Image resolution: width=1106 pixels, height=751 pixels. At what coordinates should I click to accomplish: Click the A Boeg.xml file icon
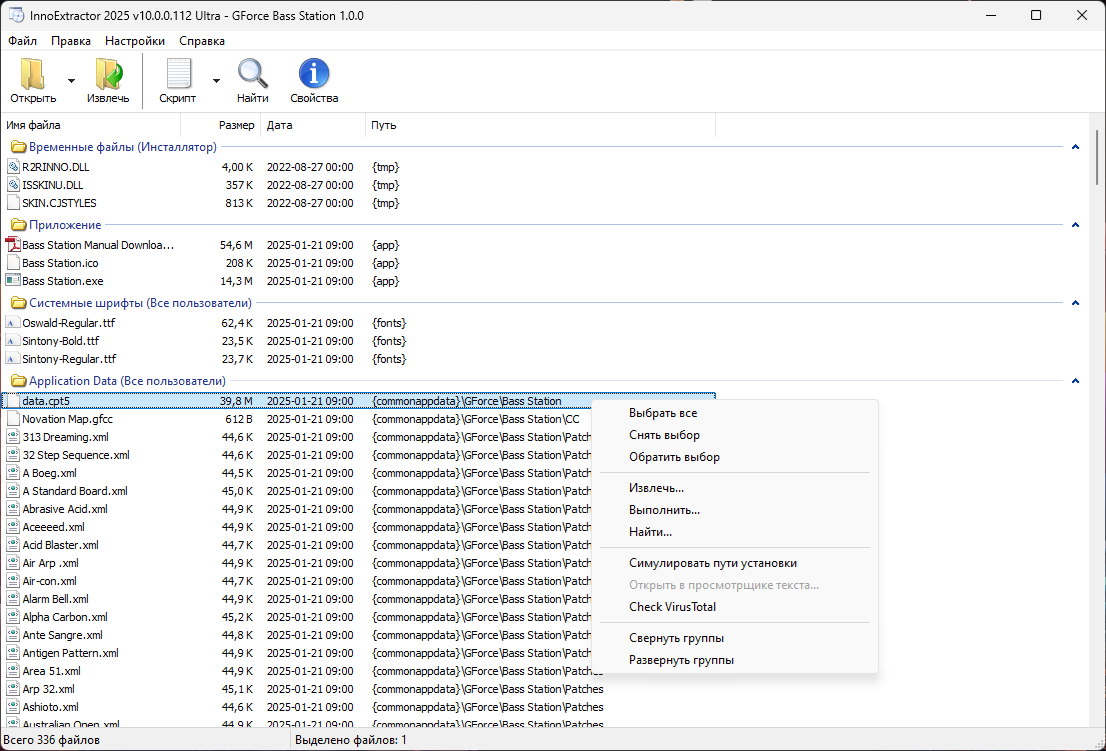coord(13,473)
